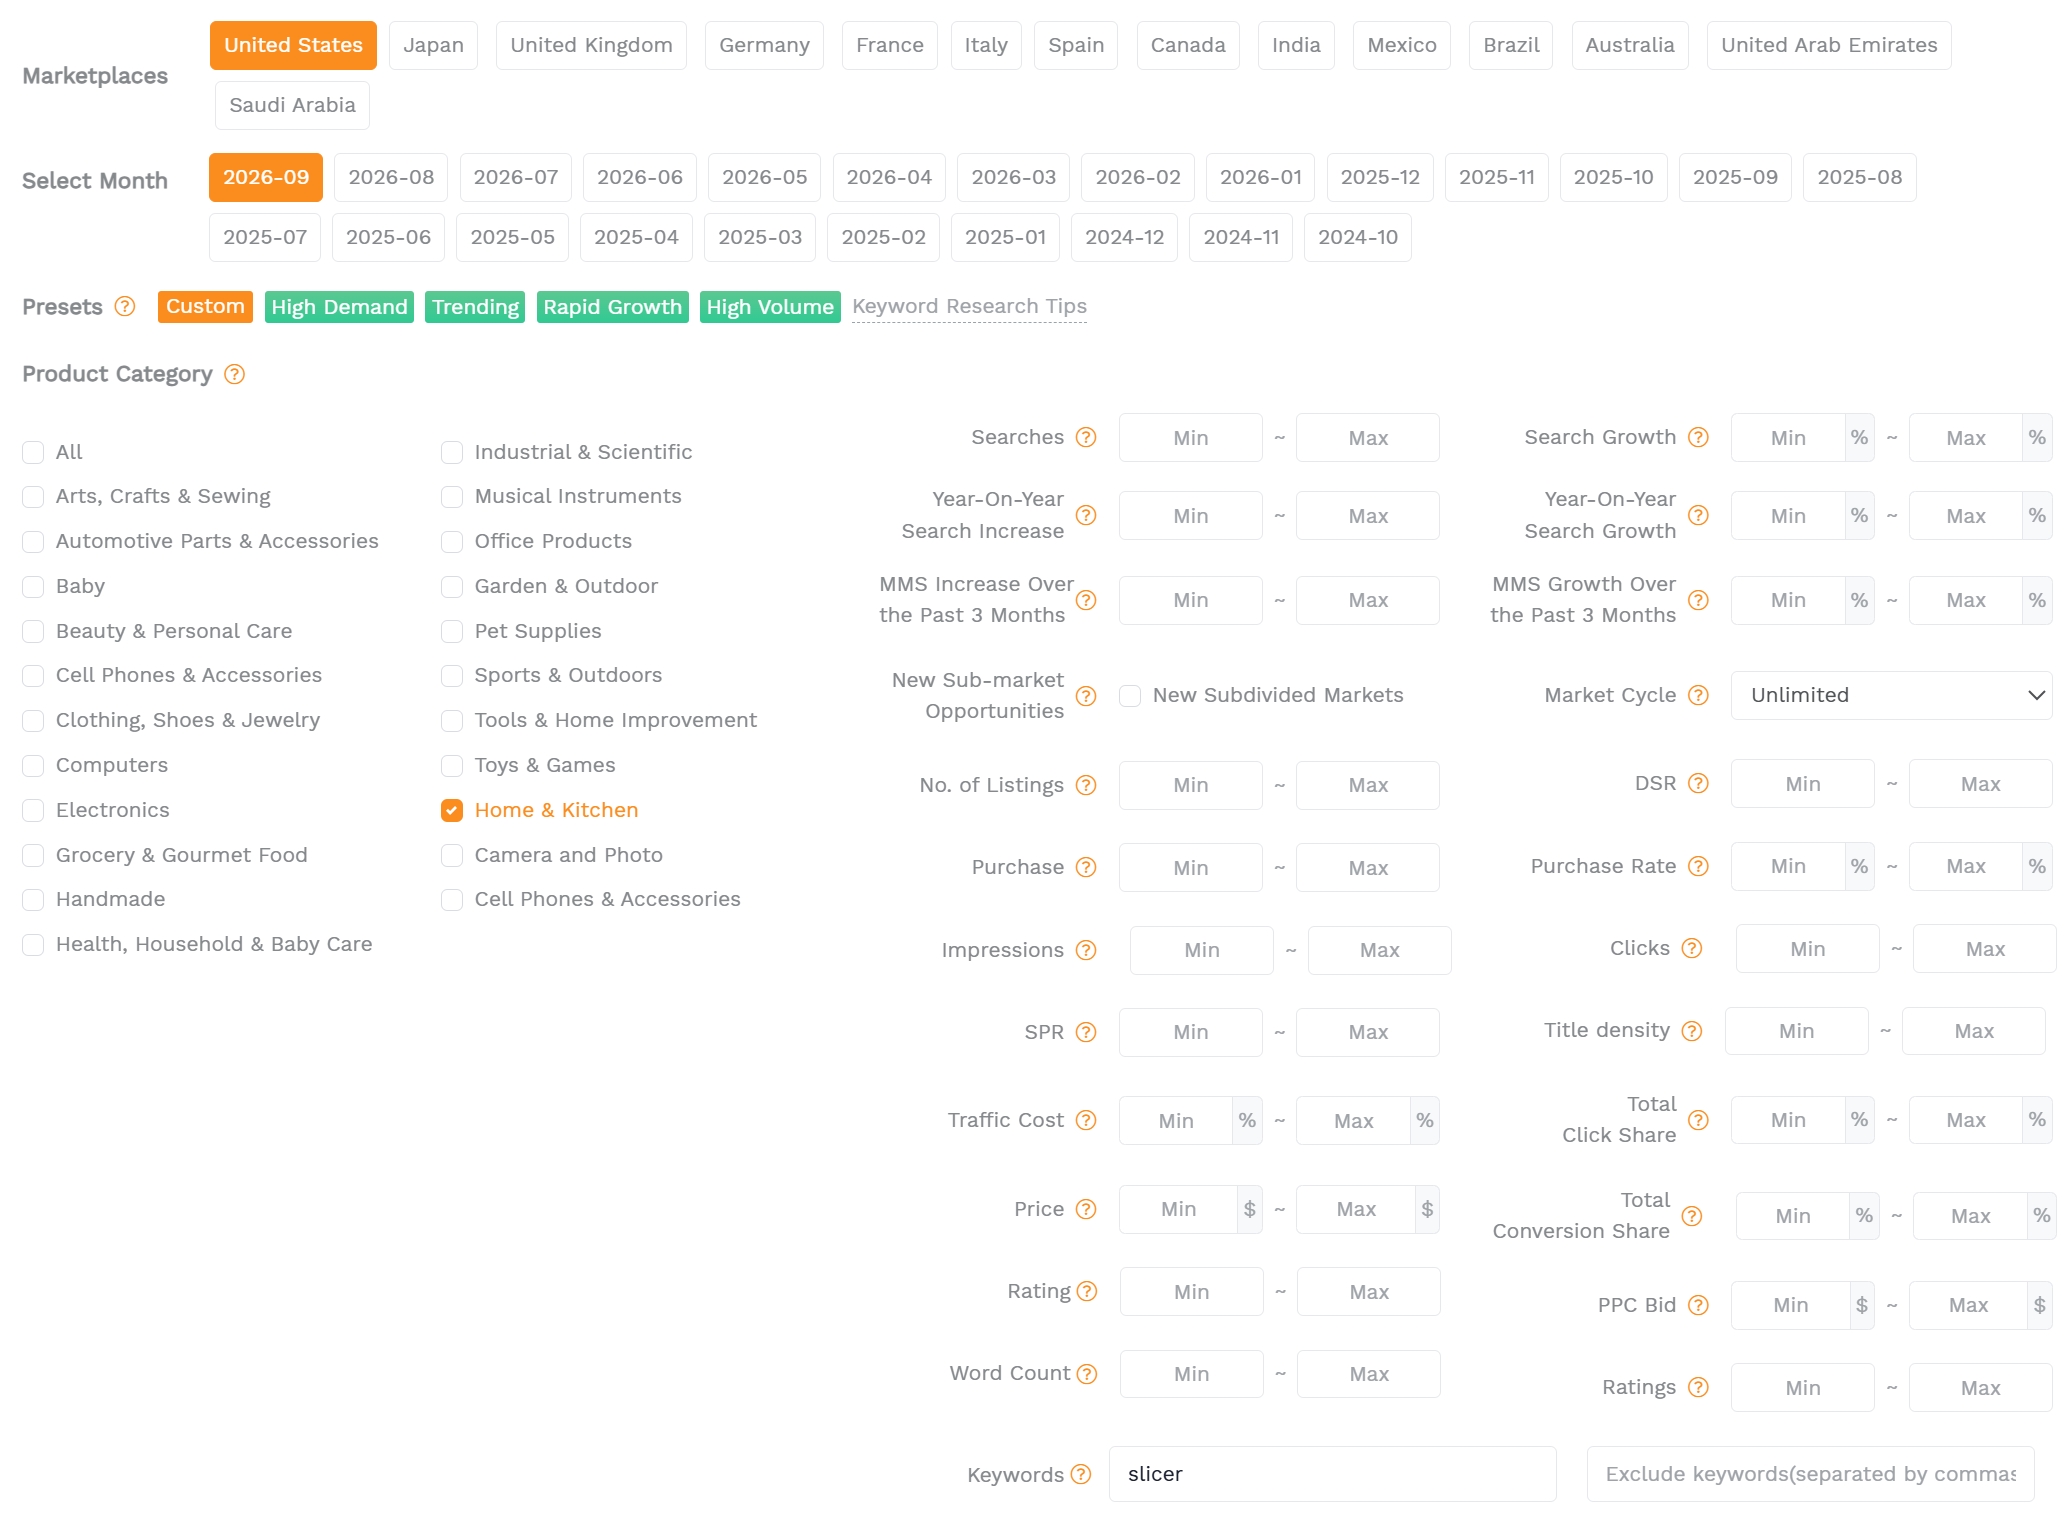Check the All categories checkbox
The image size is (2068, 1514).
pyautogui.click(x=33, y=452)
